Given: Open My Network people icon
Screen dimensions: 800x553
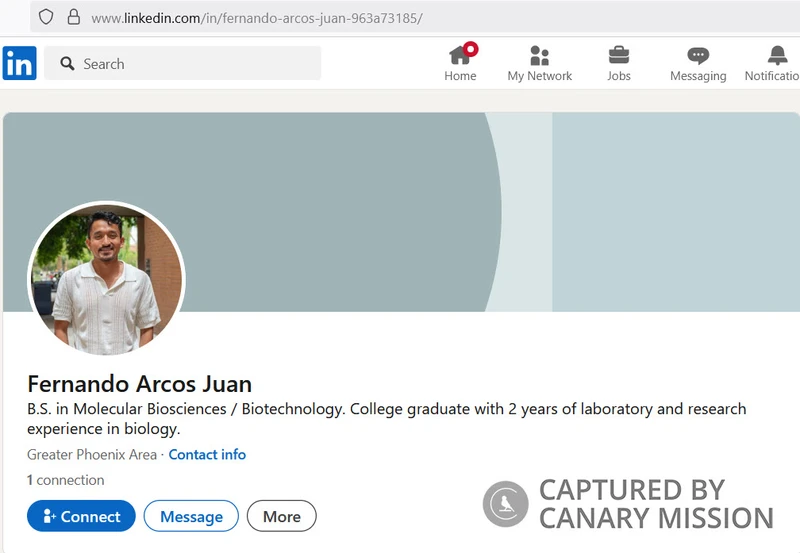Looking at the screenshot, I should (539, 56).
